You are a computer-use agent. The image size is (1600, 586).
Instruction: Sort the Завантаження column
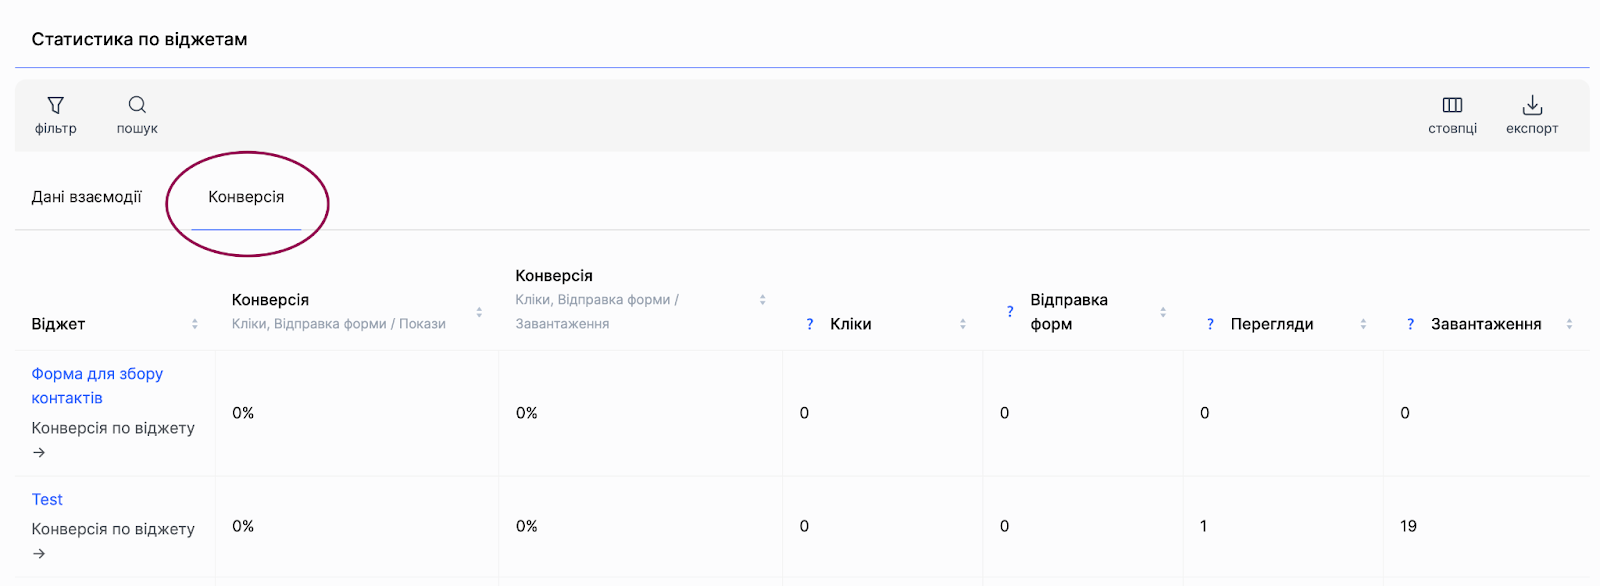tap(1569, 324)
